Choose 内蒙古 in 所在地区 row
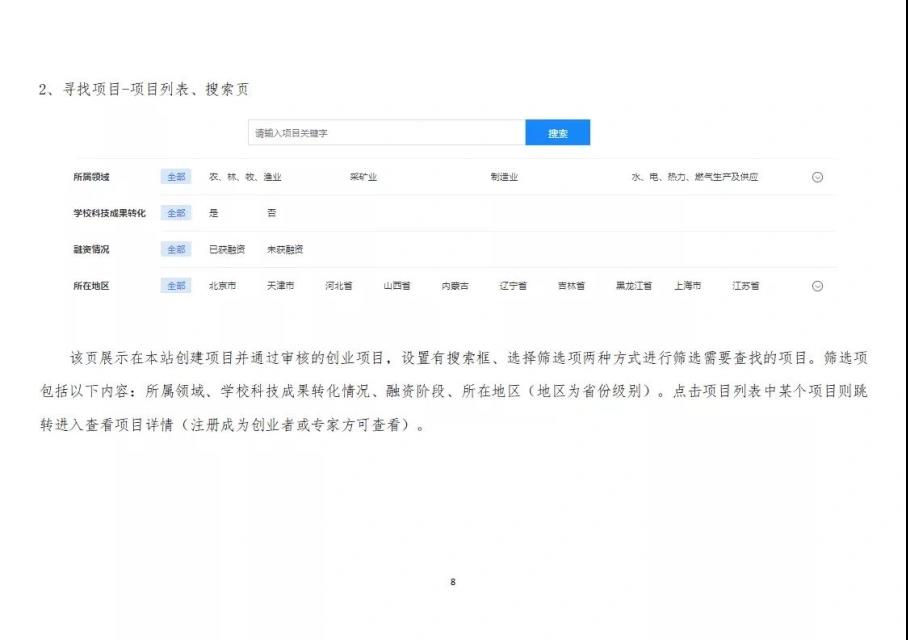The width and height of the screenshot is (908, 640). pyautogui.click(x=455, y=286)
